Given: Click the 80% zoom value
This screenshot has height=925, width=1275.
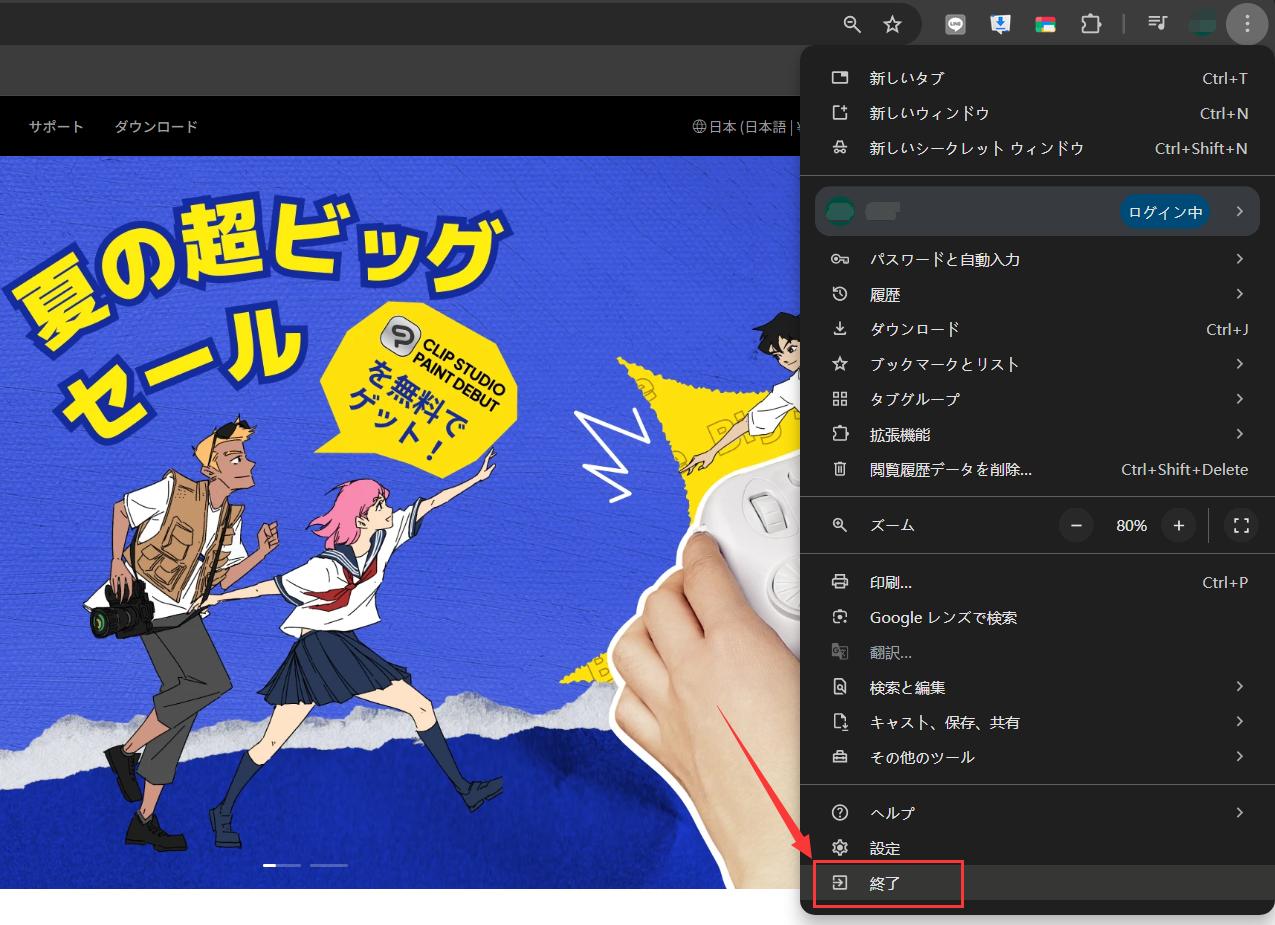Looking at the screenshot, I should click(x=1131, y=525).
